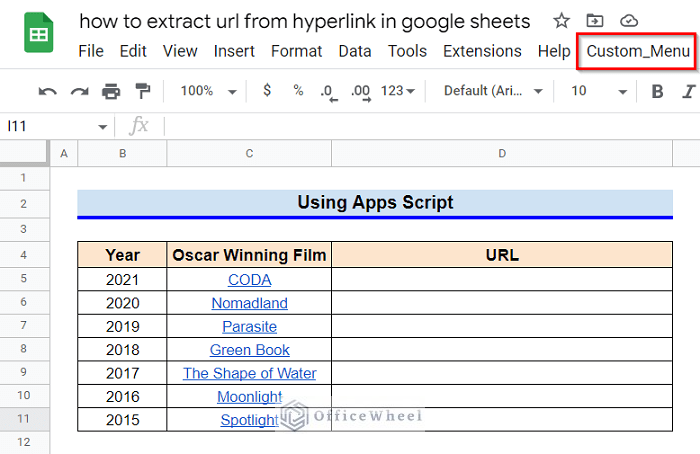
Task: Follow the Parasite hyperlink
Action: (x=249, y=327)
